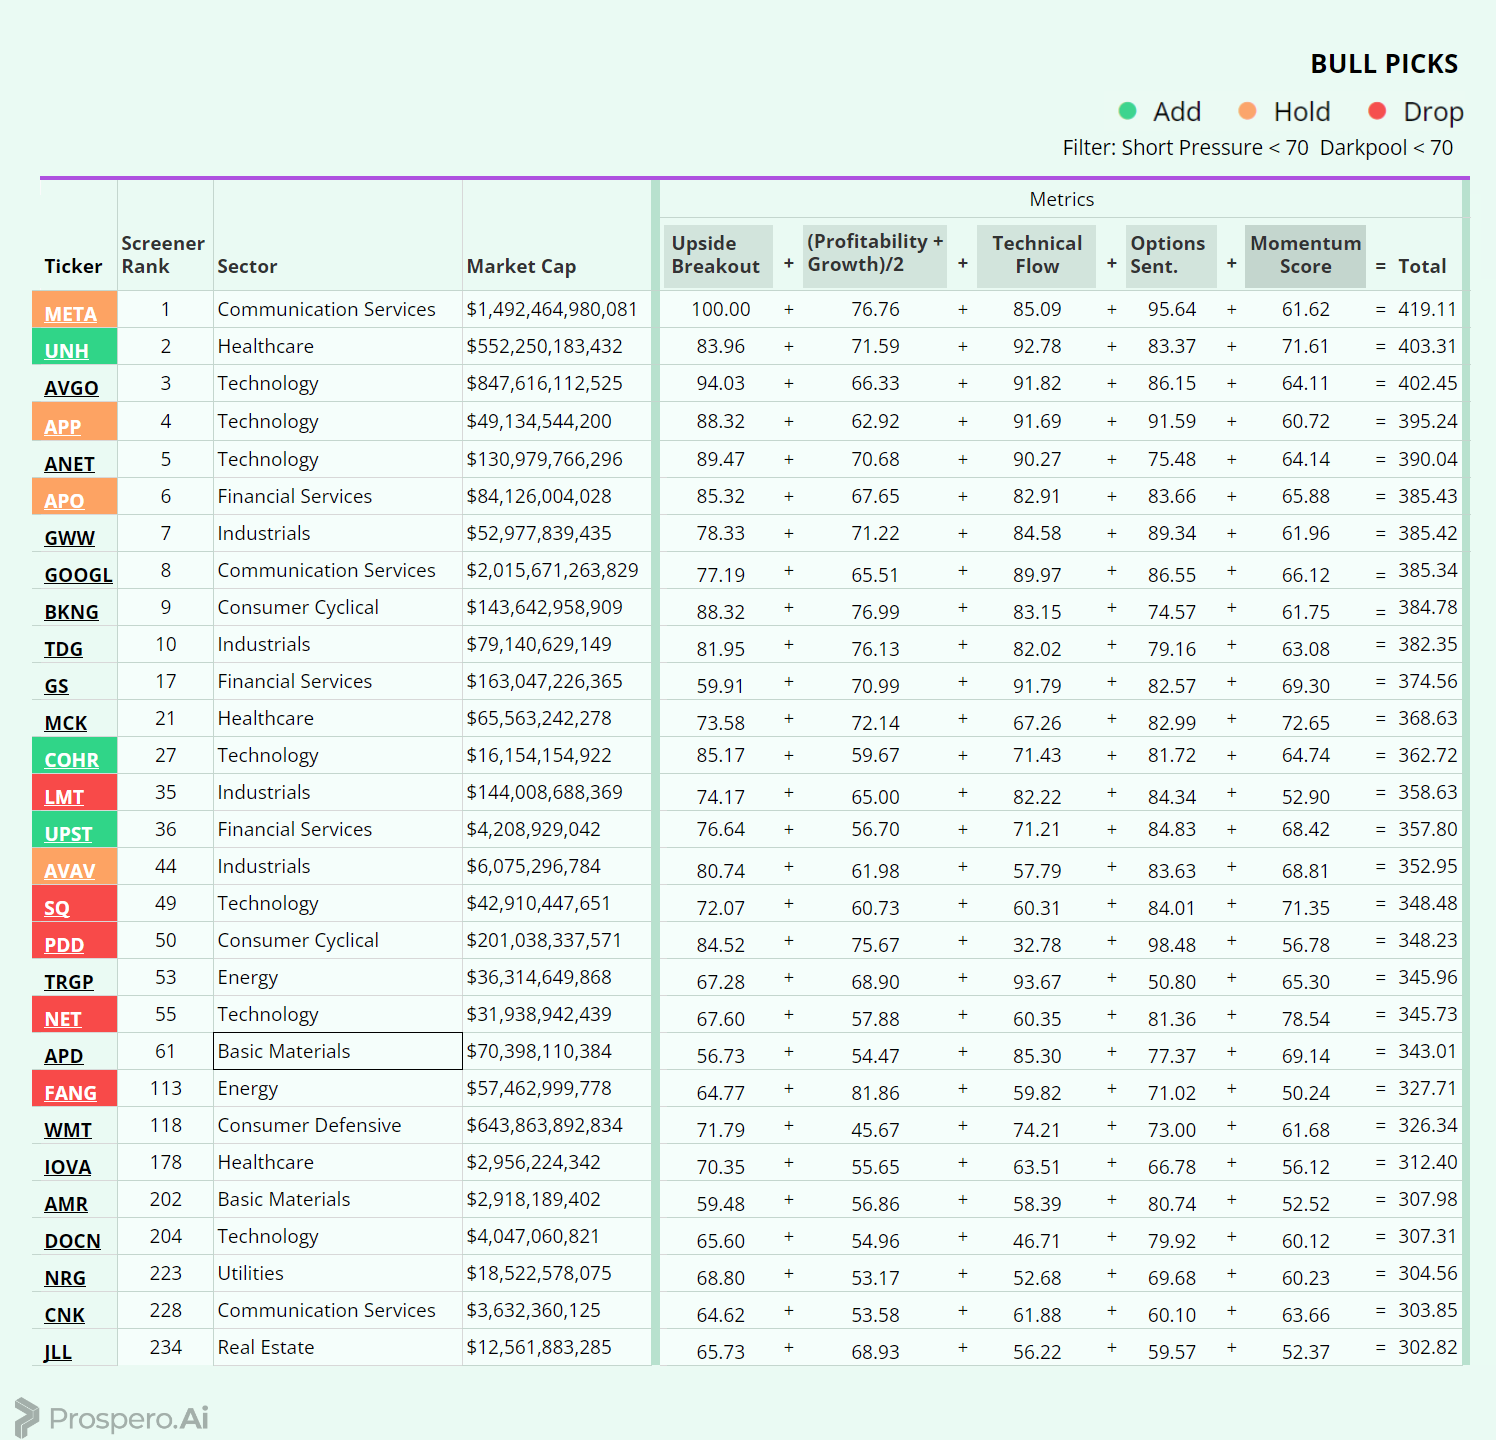Click the Metrics group header
This screenshot has height=1440, width=1496.
pyautogui.click(x=1061, y=199)
